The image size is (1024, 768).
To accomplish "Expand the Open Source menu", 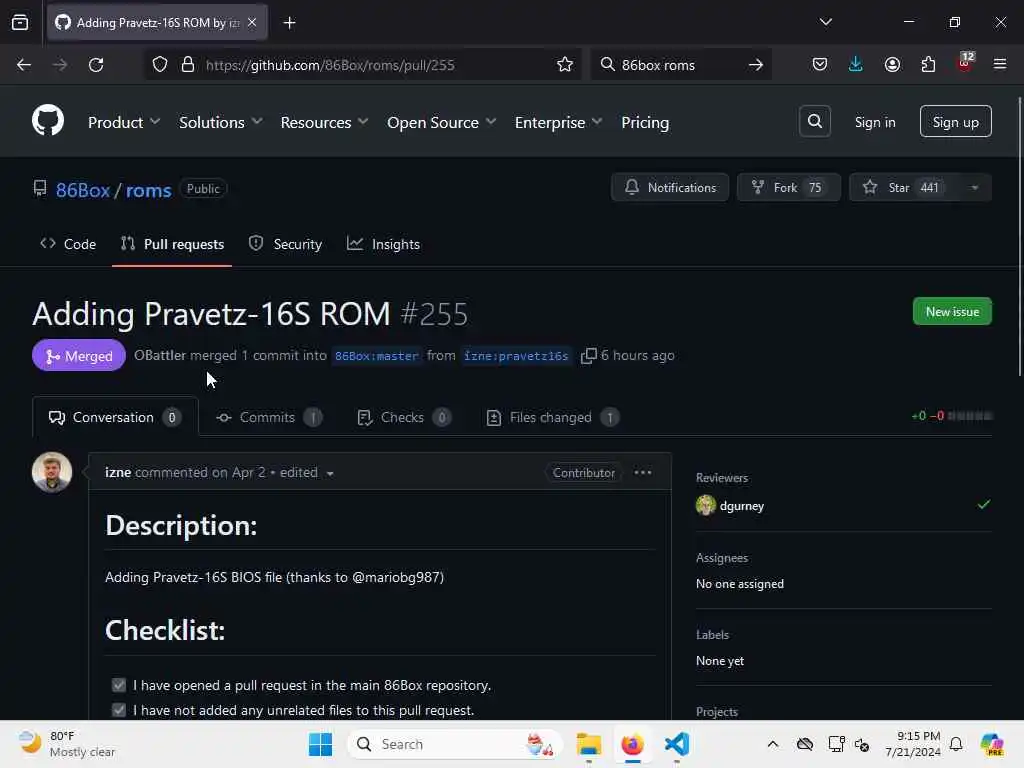I will point(441,122).
